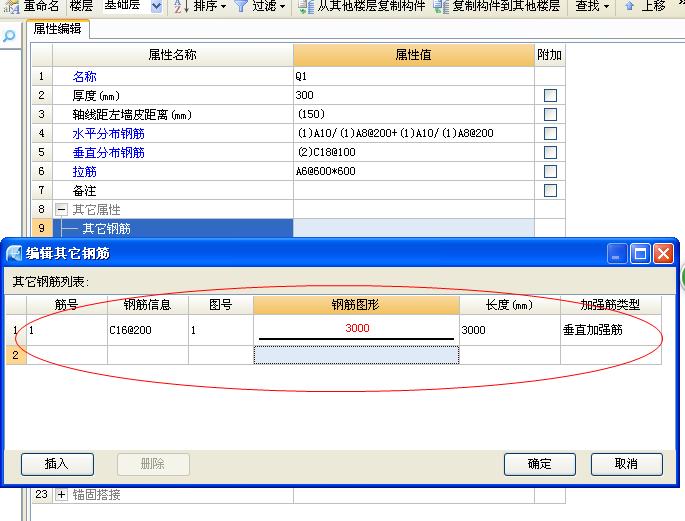The image size is (685, 521).
Task: Confirm with the 确定 button
Action: tap(540, 464)
